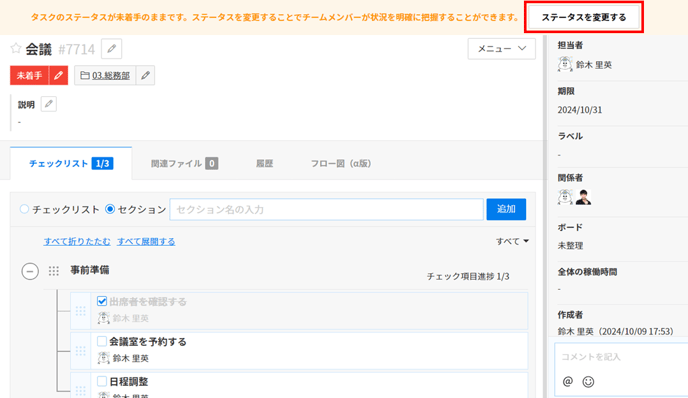The height and width of the screenshot is (398, 688).
Task: Click ステータスを変更する button
Action: point(584,17)
